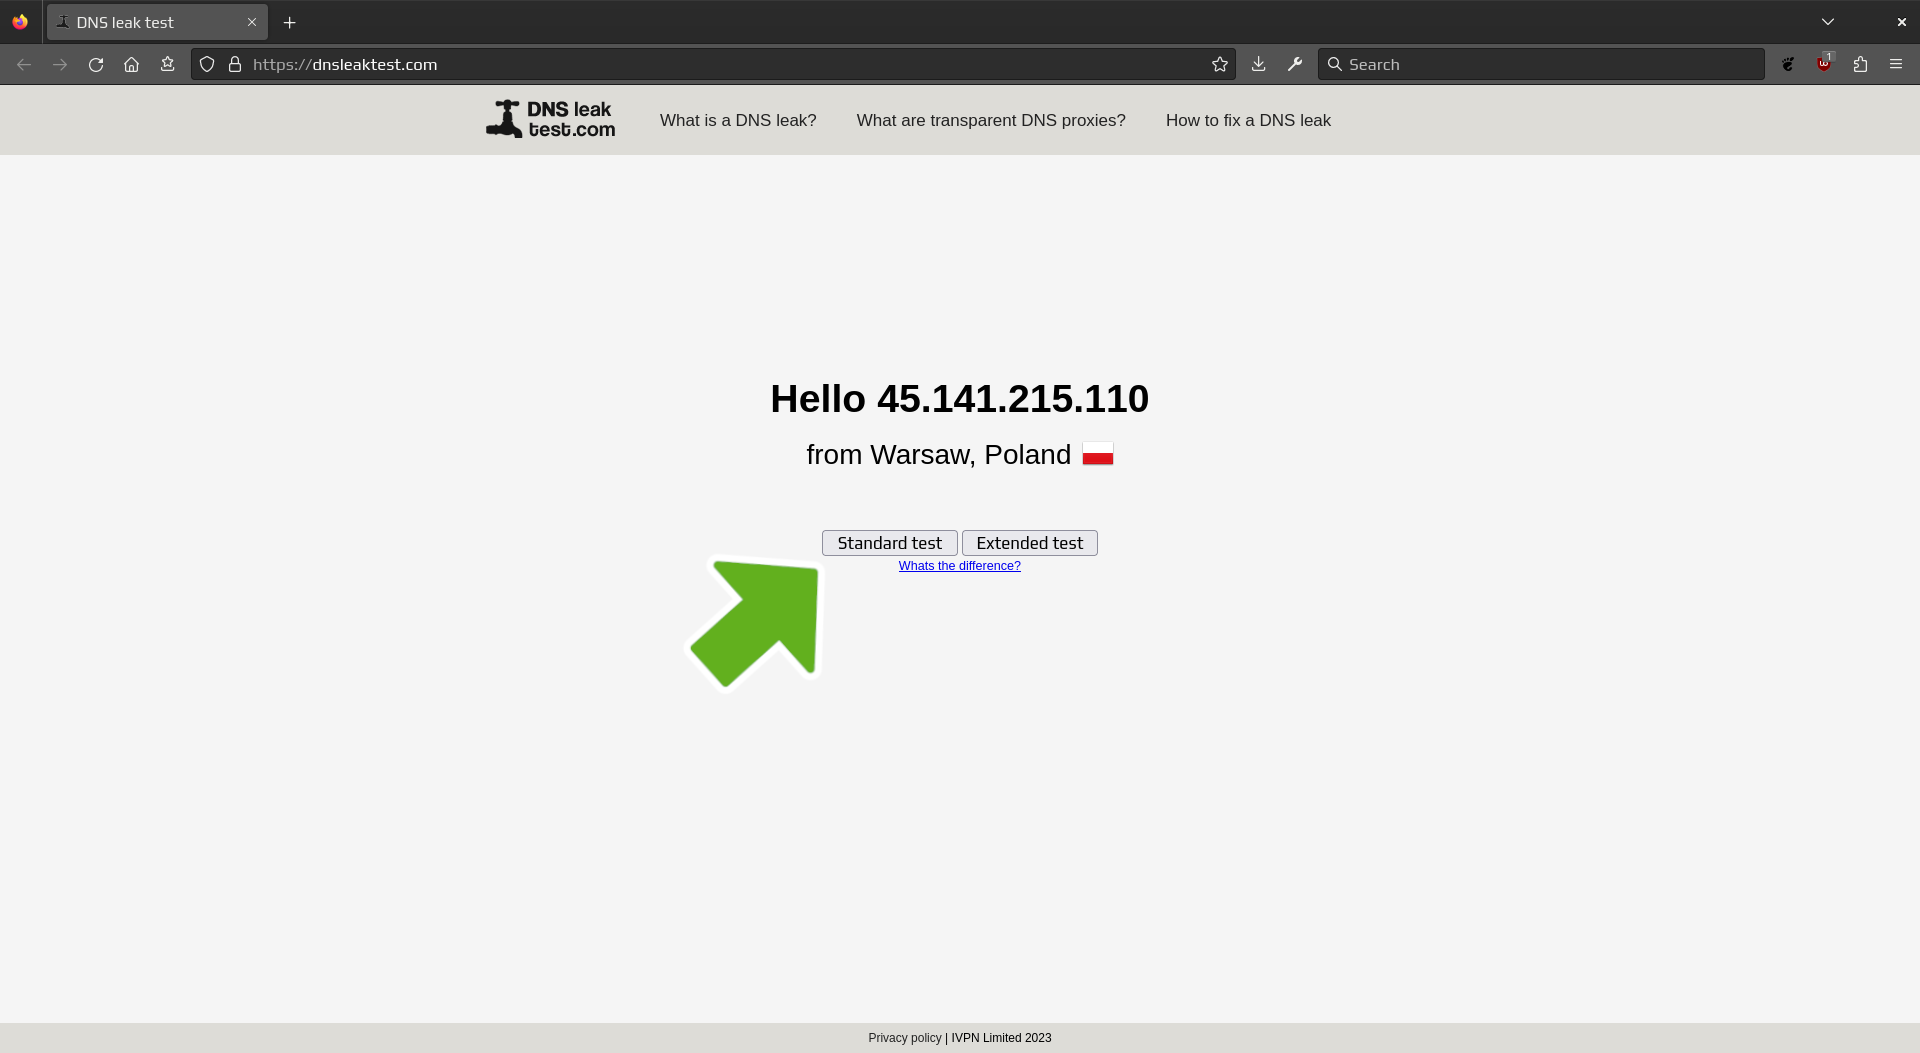The image size is (1920, 1053).
Task: Open 'Whats the difference?' link
Action: coord(959,566)
